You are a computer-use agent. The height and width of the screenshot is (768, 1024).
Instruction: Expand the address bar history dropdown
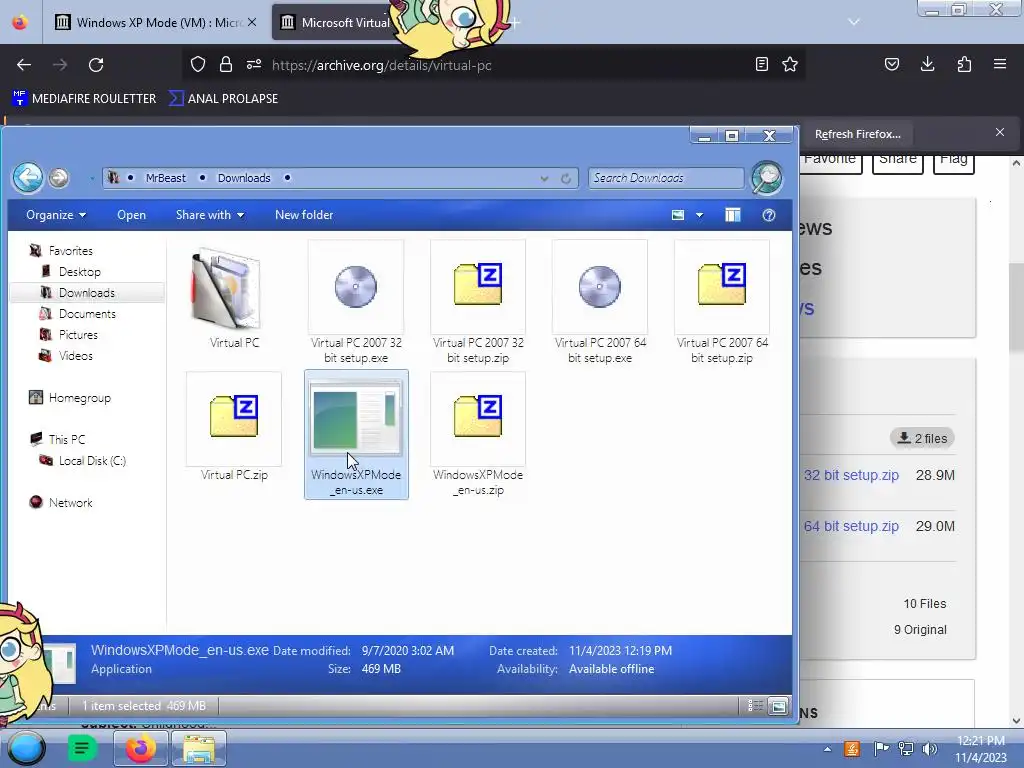[544, 178]
